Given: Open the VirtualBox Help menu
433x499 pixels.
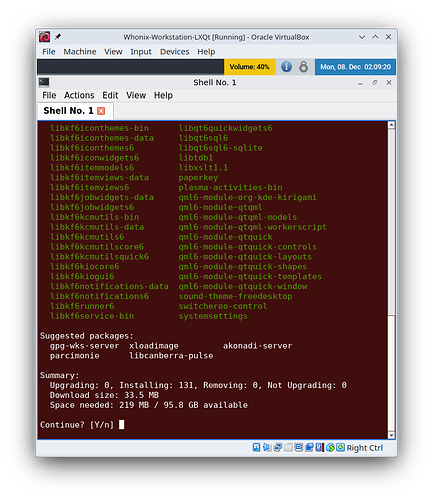Looking at the screenshot, I should (206, 52).
